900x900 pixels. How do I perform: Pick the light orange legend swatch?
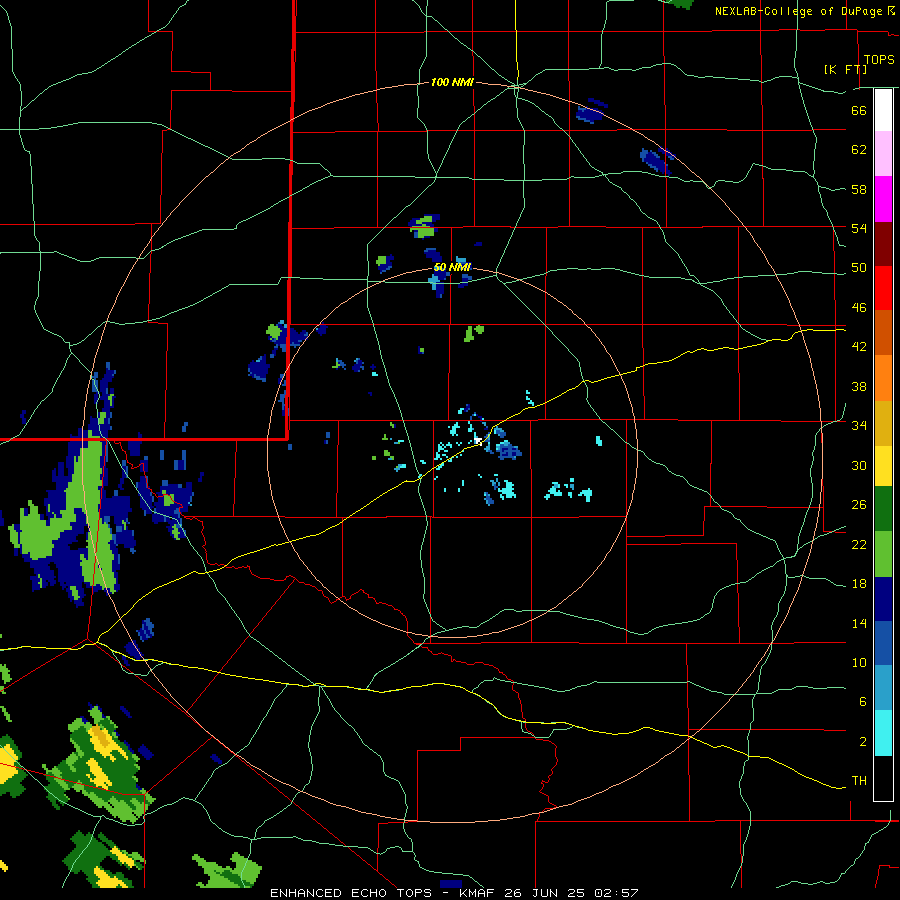click(883, 378)
